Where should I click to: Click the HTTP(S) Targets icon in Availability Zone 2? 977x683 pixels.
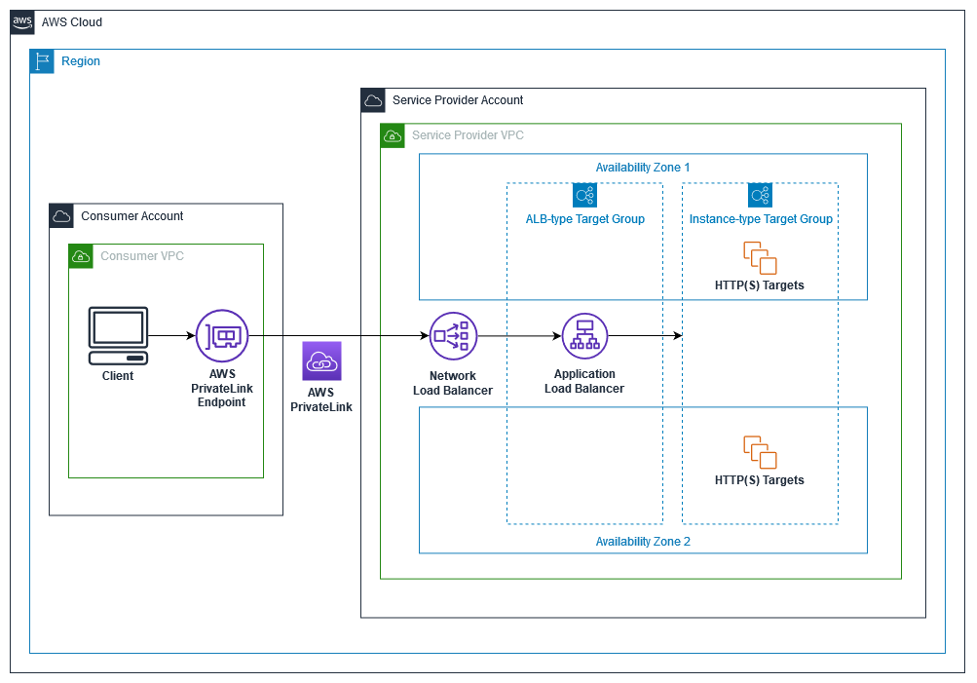click(761, 452)
